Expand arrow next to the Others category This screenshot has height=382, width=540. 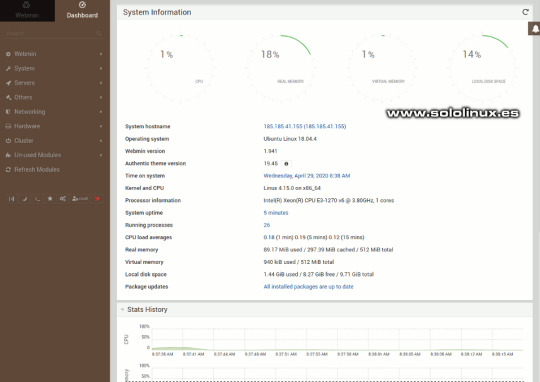pos(101,97)
